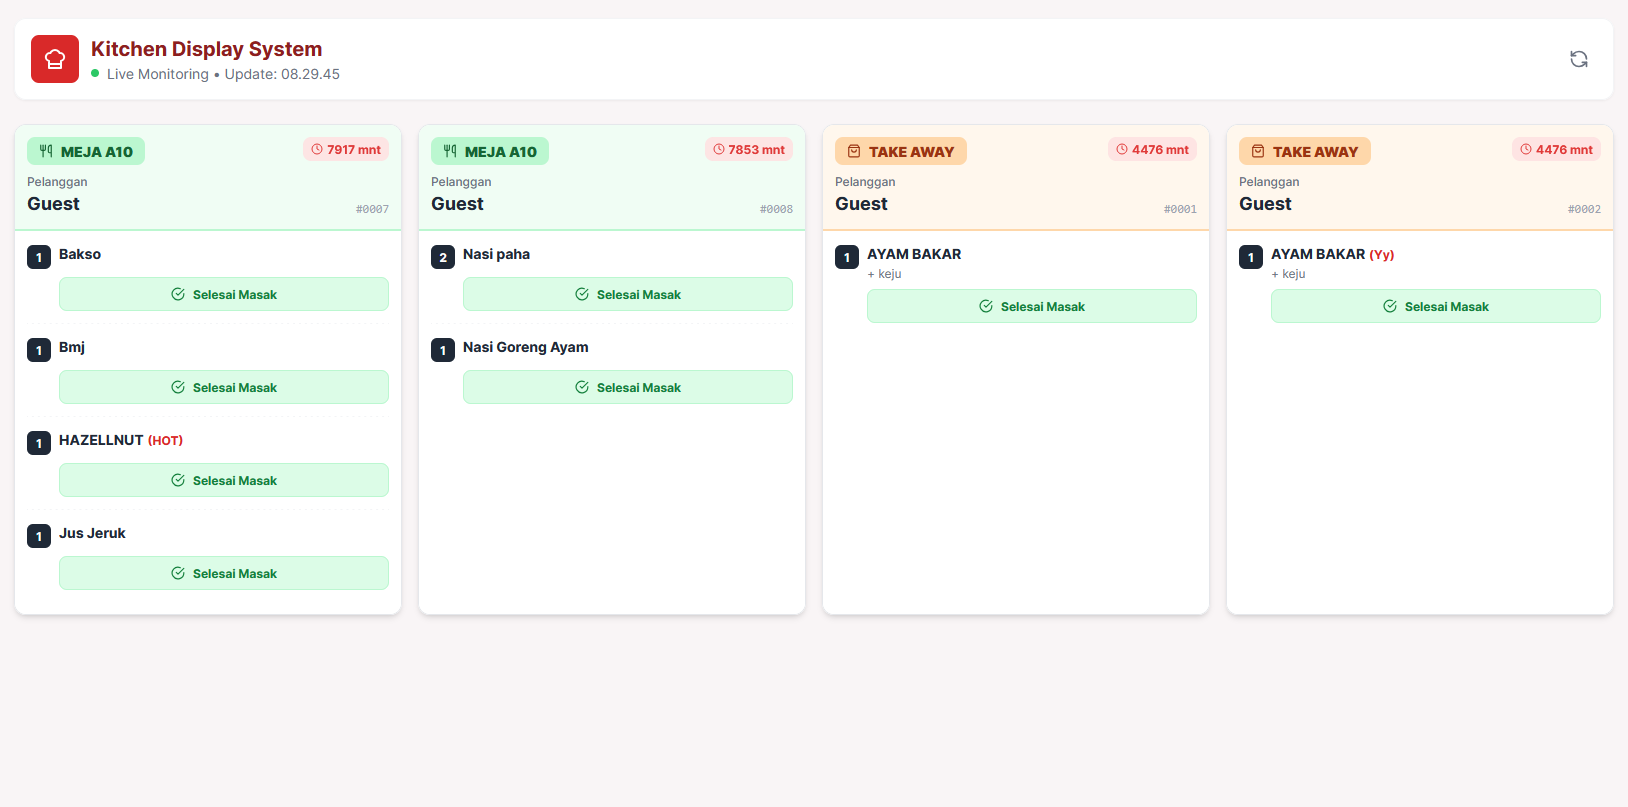Click the red chef hat logo

[x=55, y=59]
